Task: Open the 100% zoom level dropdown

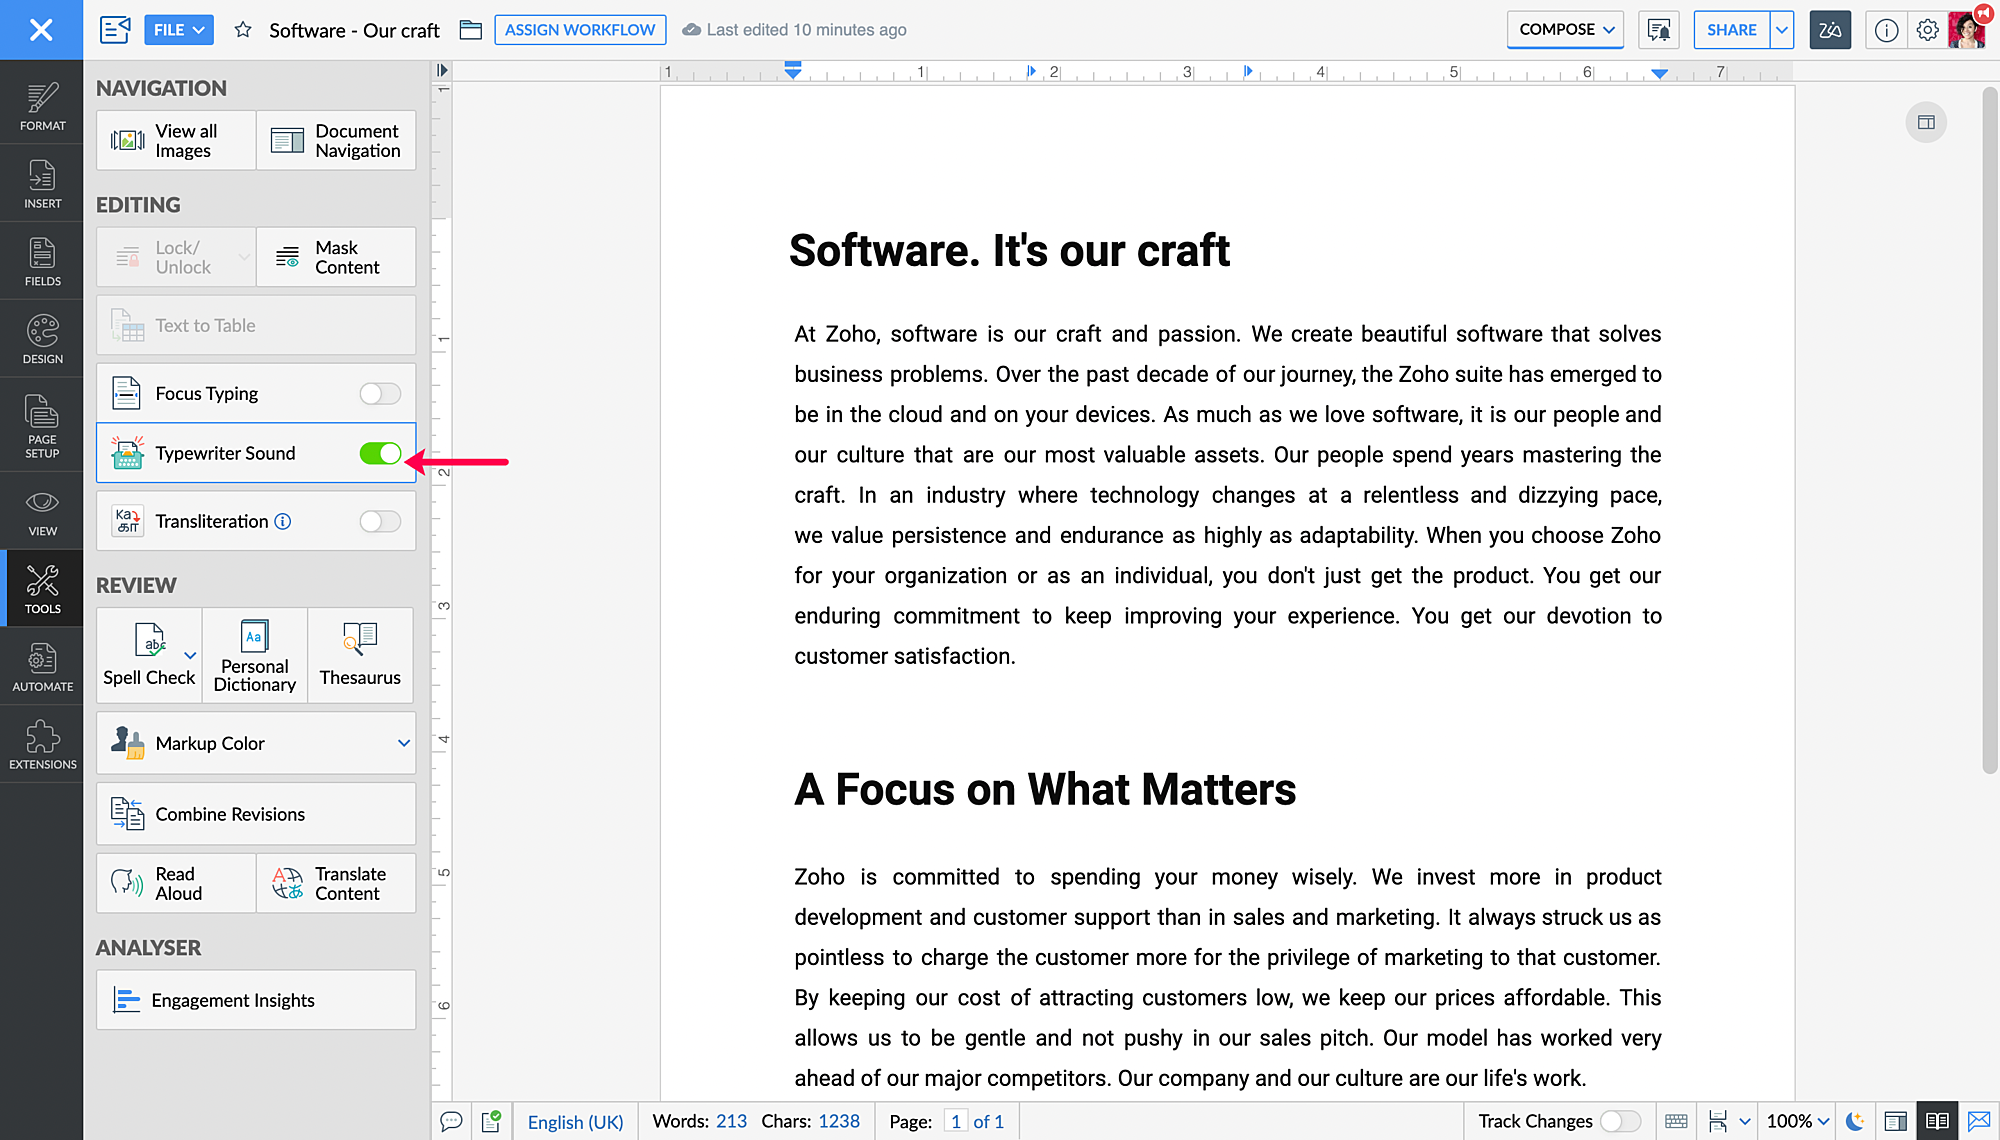Action: 1797,1121
